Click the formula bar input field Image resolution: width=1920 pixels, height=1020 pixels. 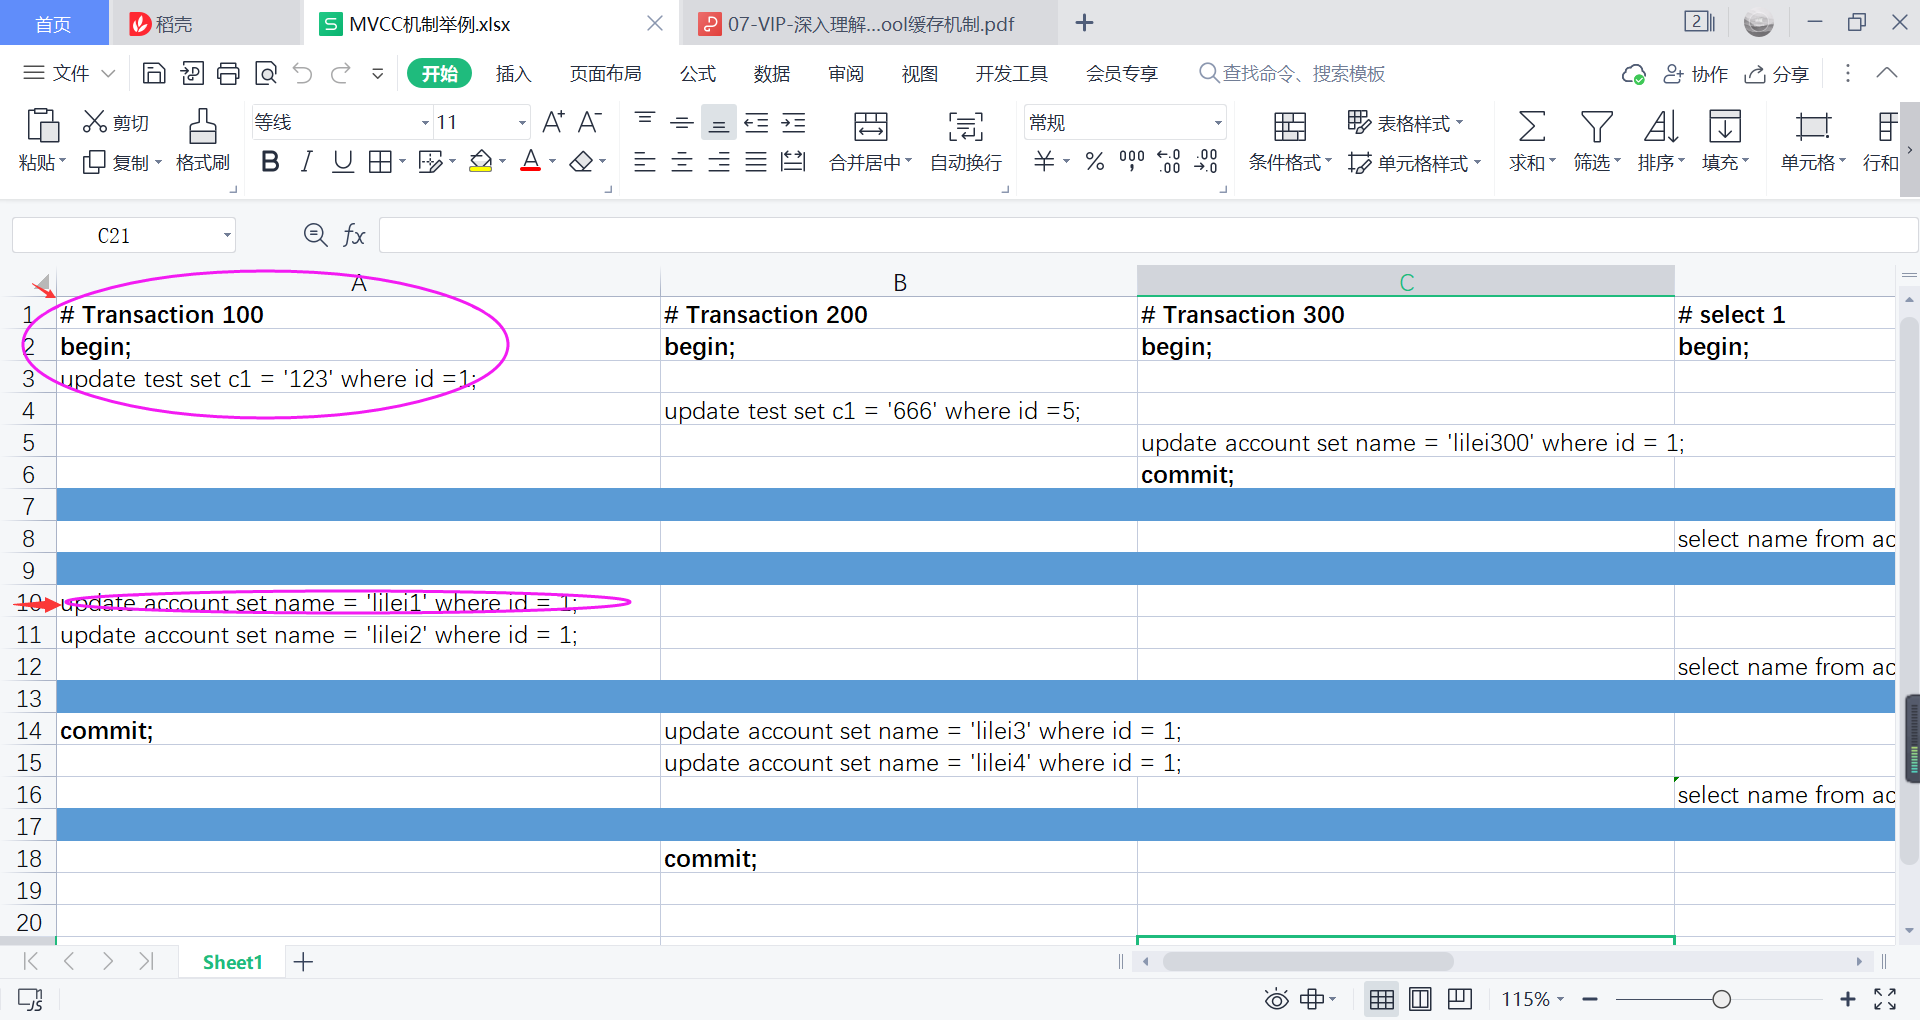(x=1148, y=235)
